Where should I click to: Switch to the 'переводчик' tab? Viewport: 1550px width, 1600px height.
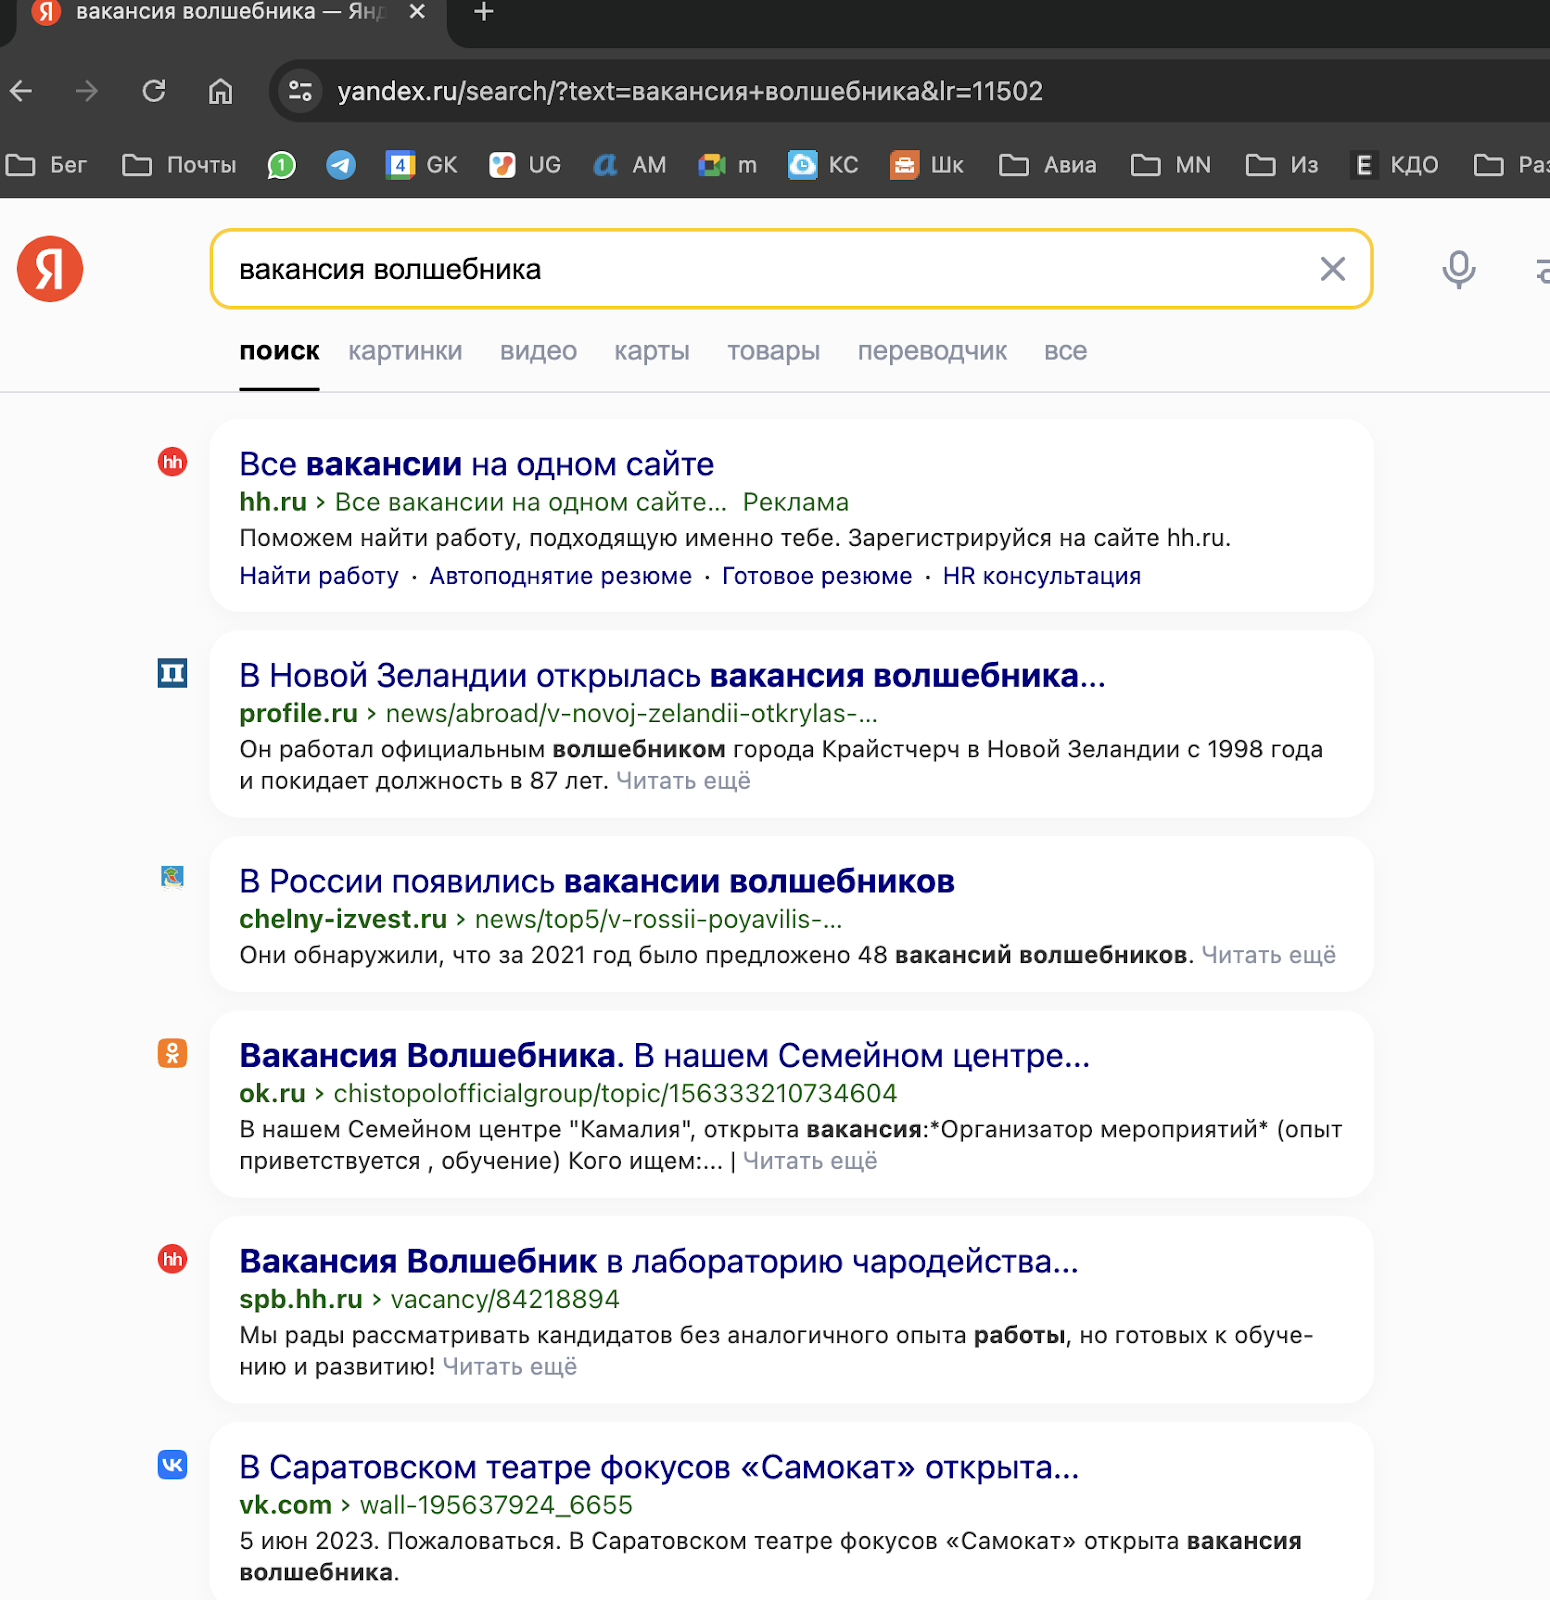click(932, 351)
